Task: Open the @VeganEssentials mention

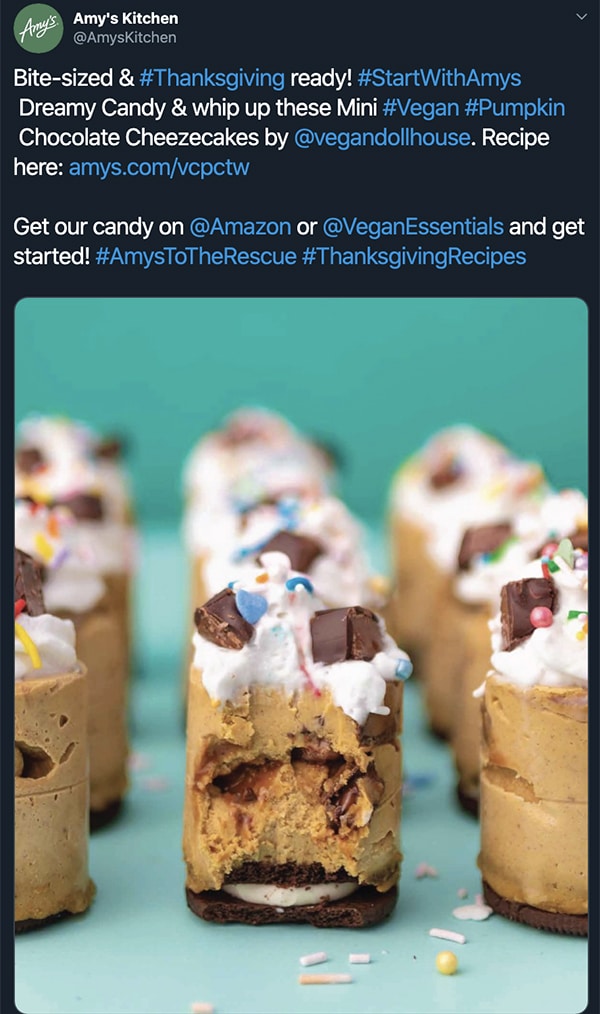Action: pos(412,227)
